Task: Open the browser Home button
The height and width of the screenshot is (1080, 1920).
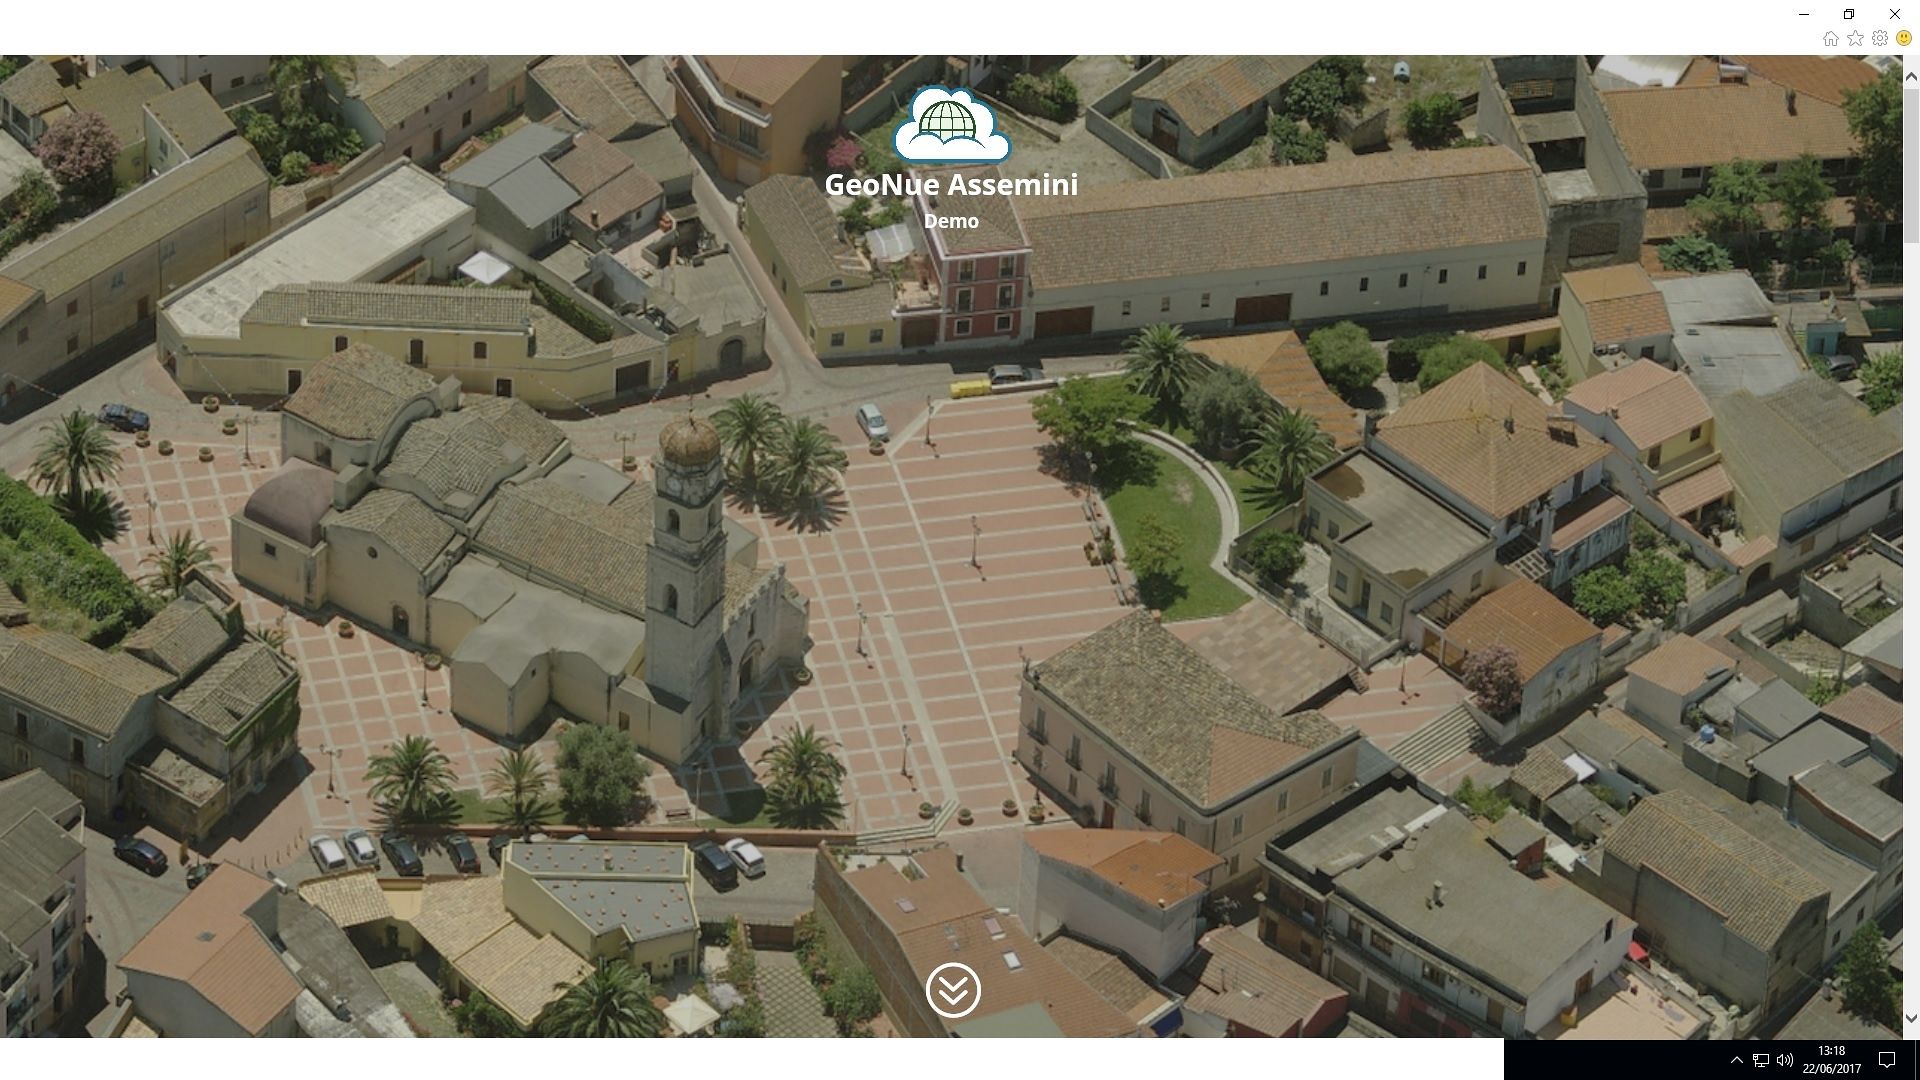Action: pyautogui.click(x=1830, y=38)
